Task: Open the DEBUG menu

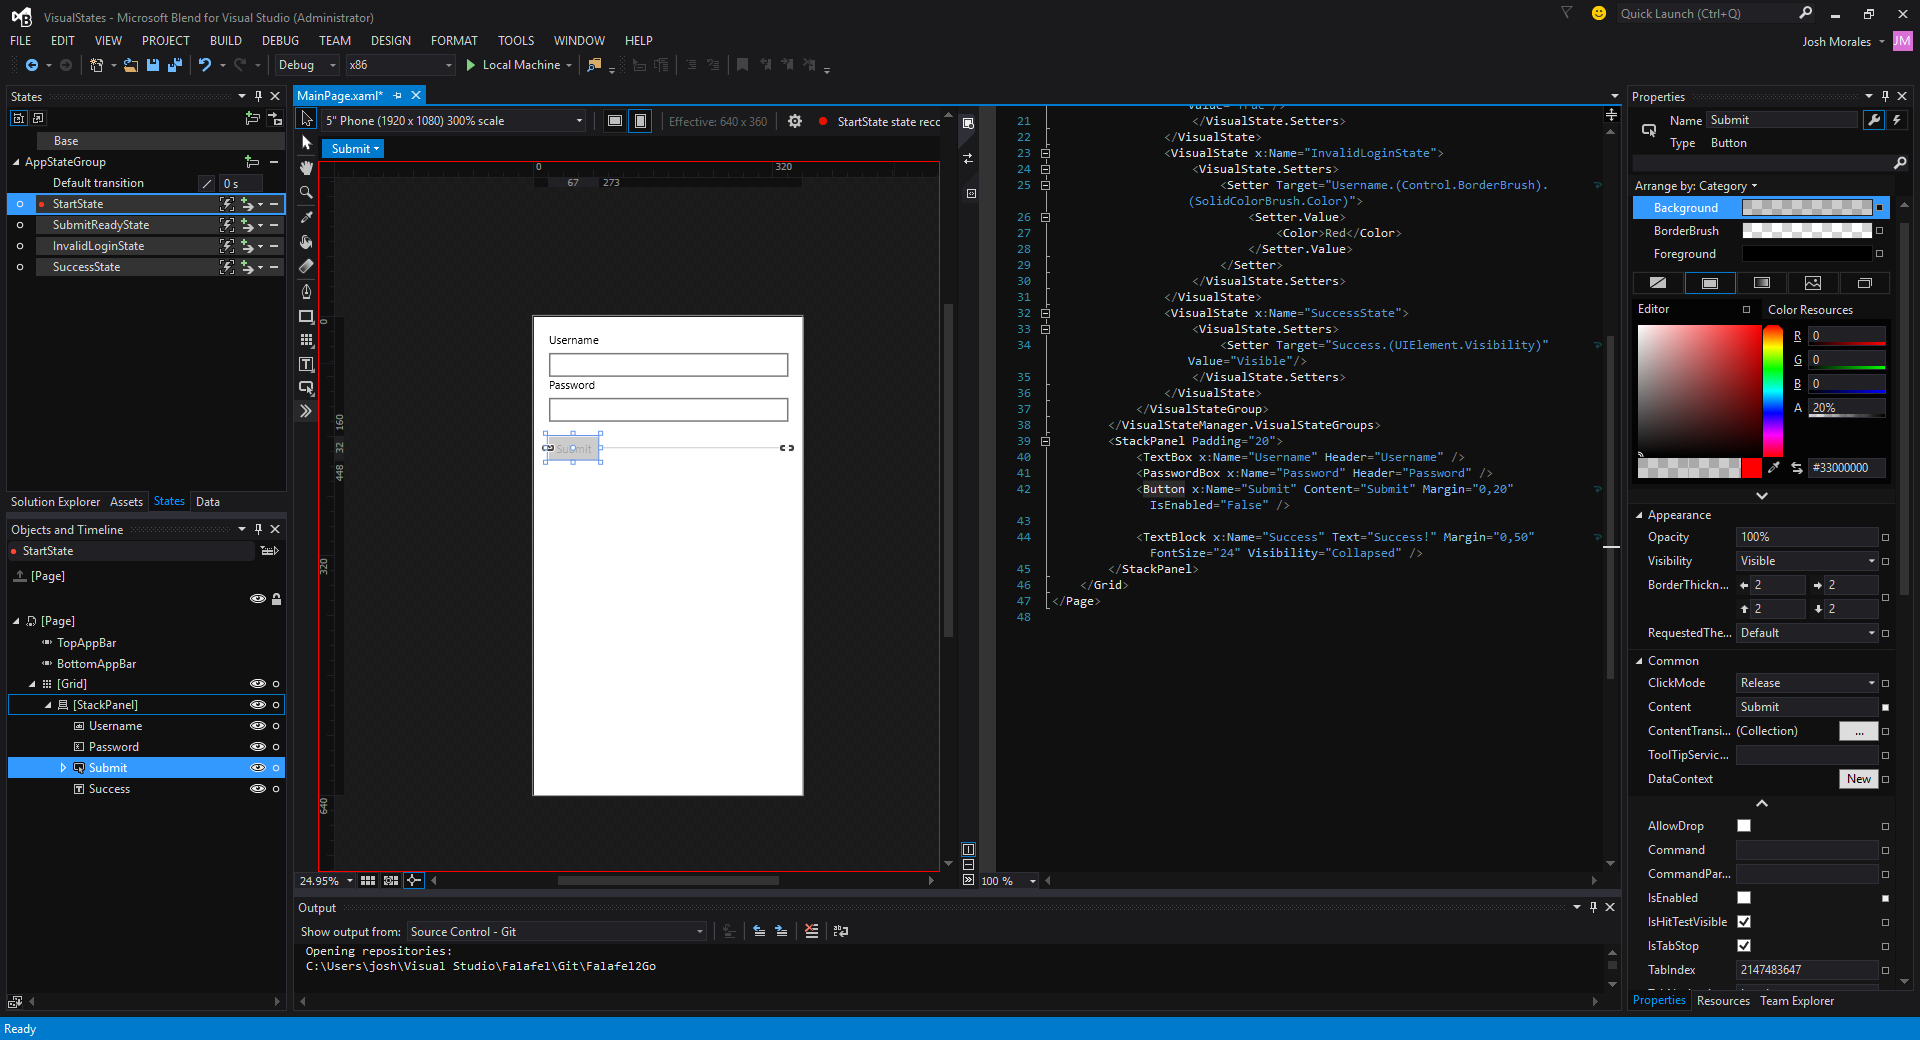Action: click(280, 41)
